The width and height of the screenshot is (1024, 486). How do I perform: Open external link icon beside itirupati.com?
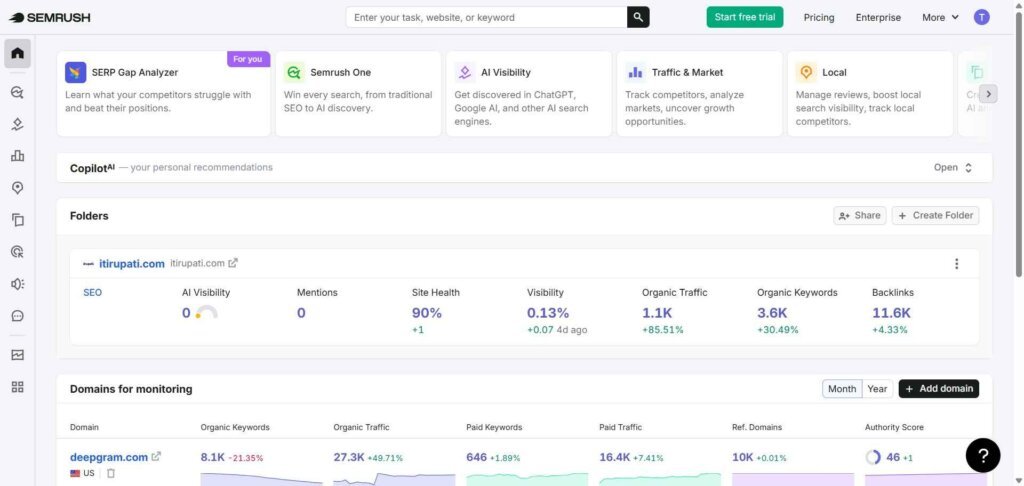tap(233, 263)
